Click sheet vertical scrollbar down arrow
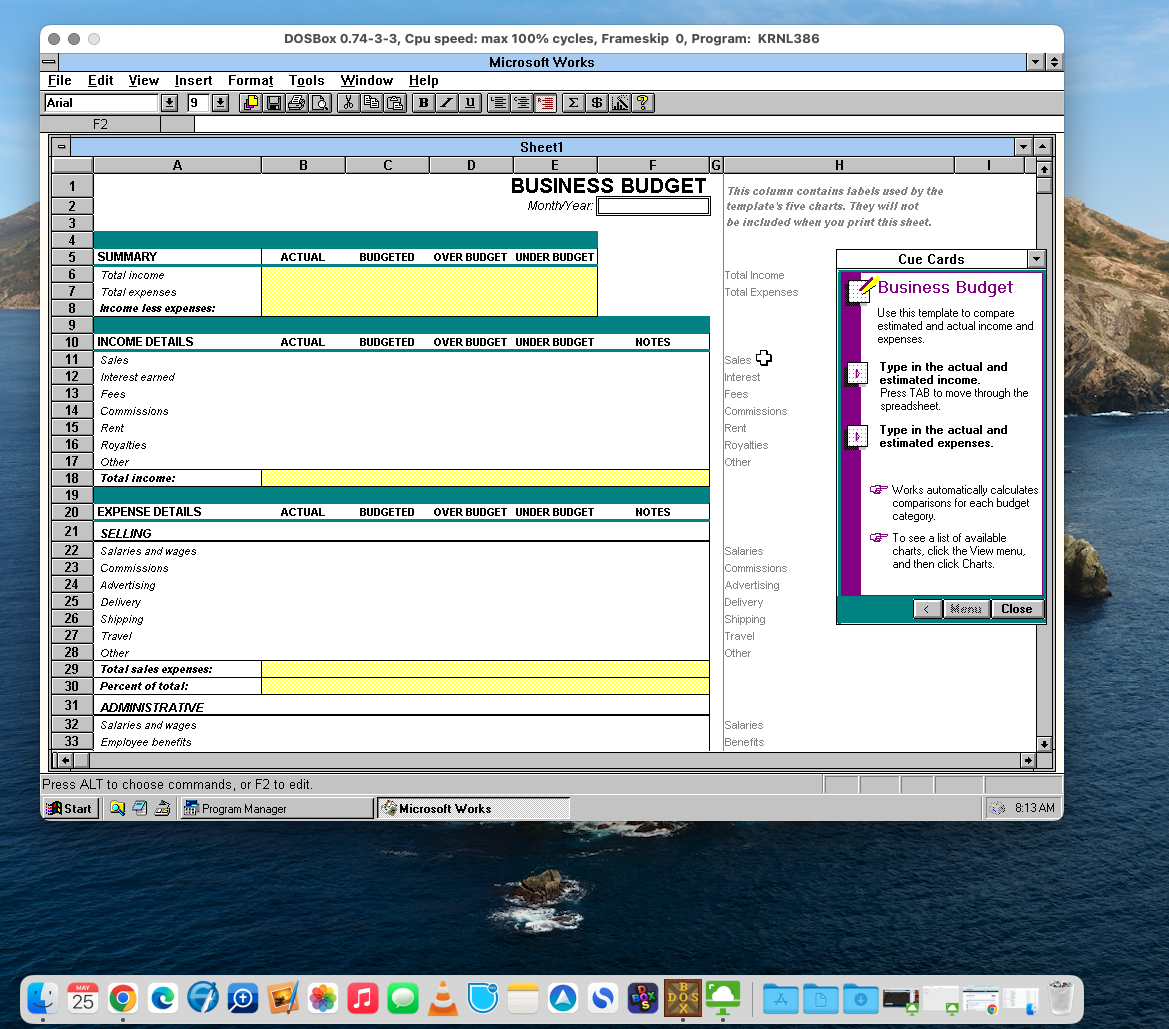The image size is (1169, 1029). click(x=1044, y=743)
